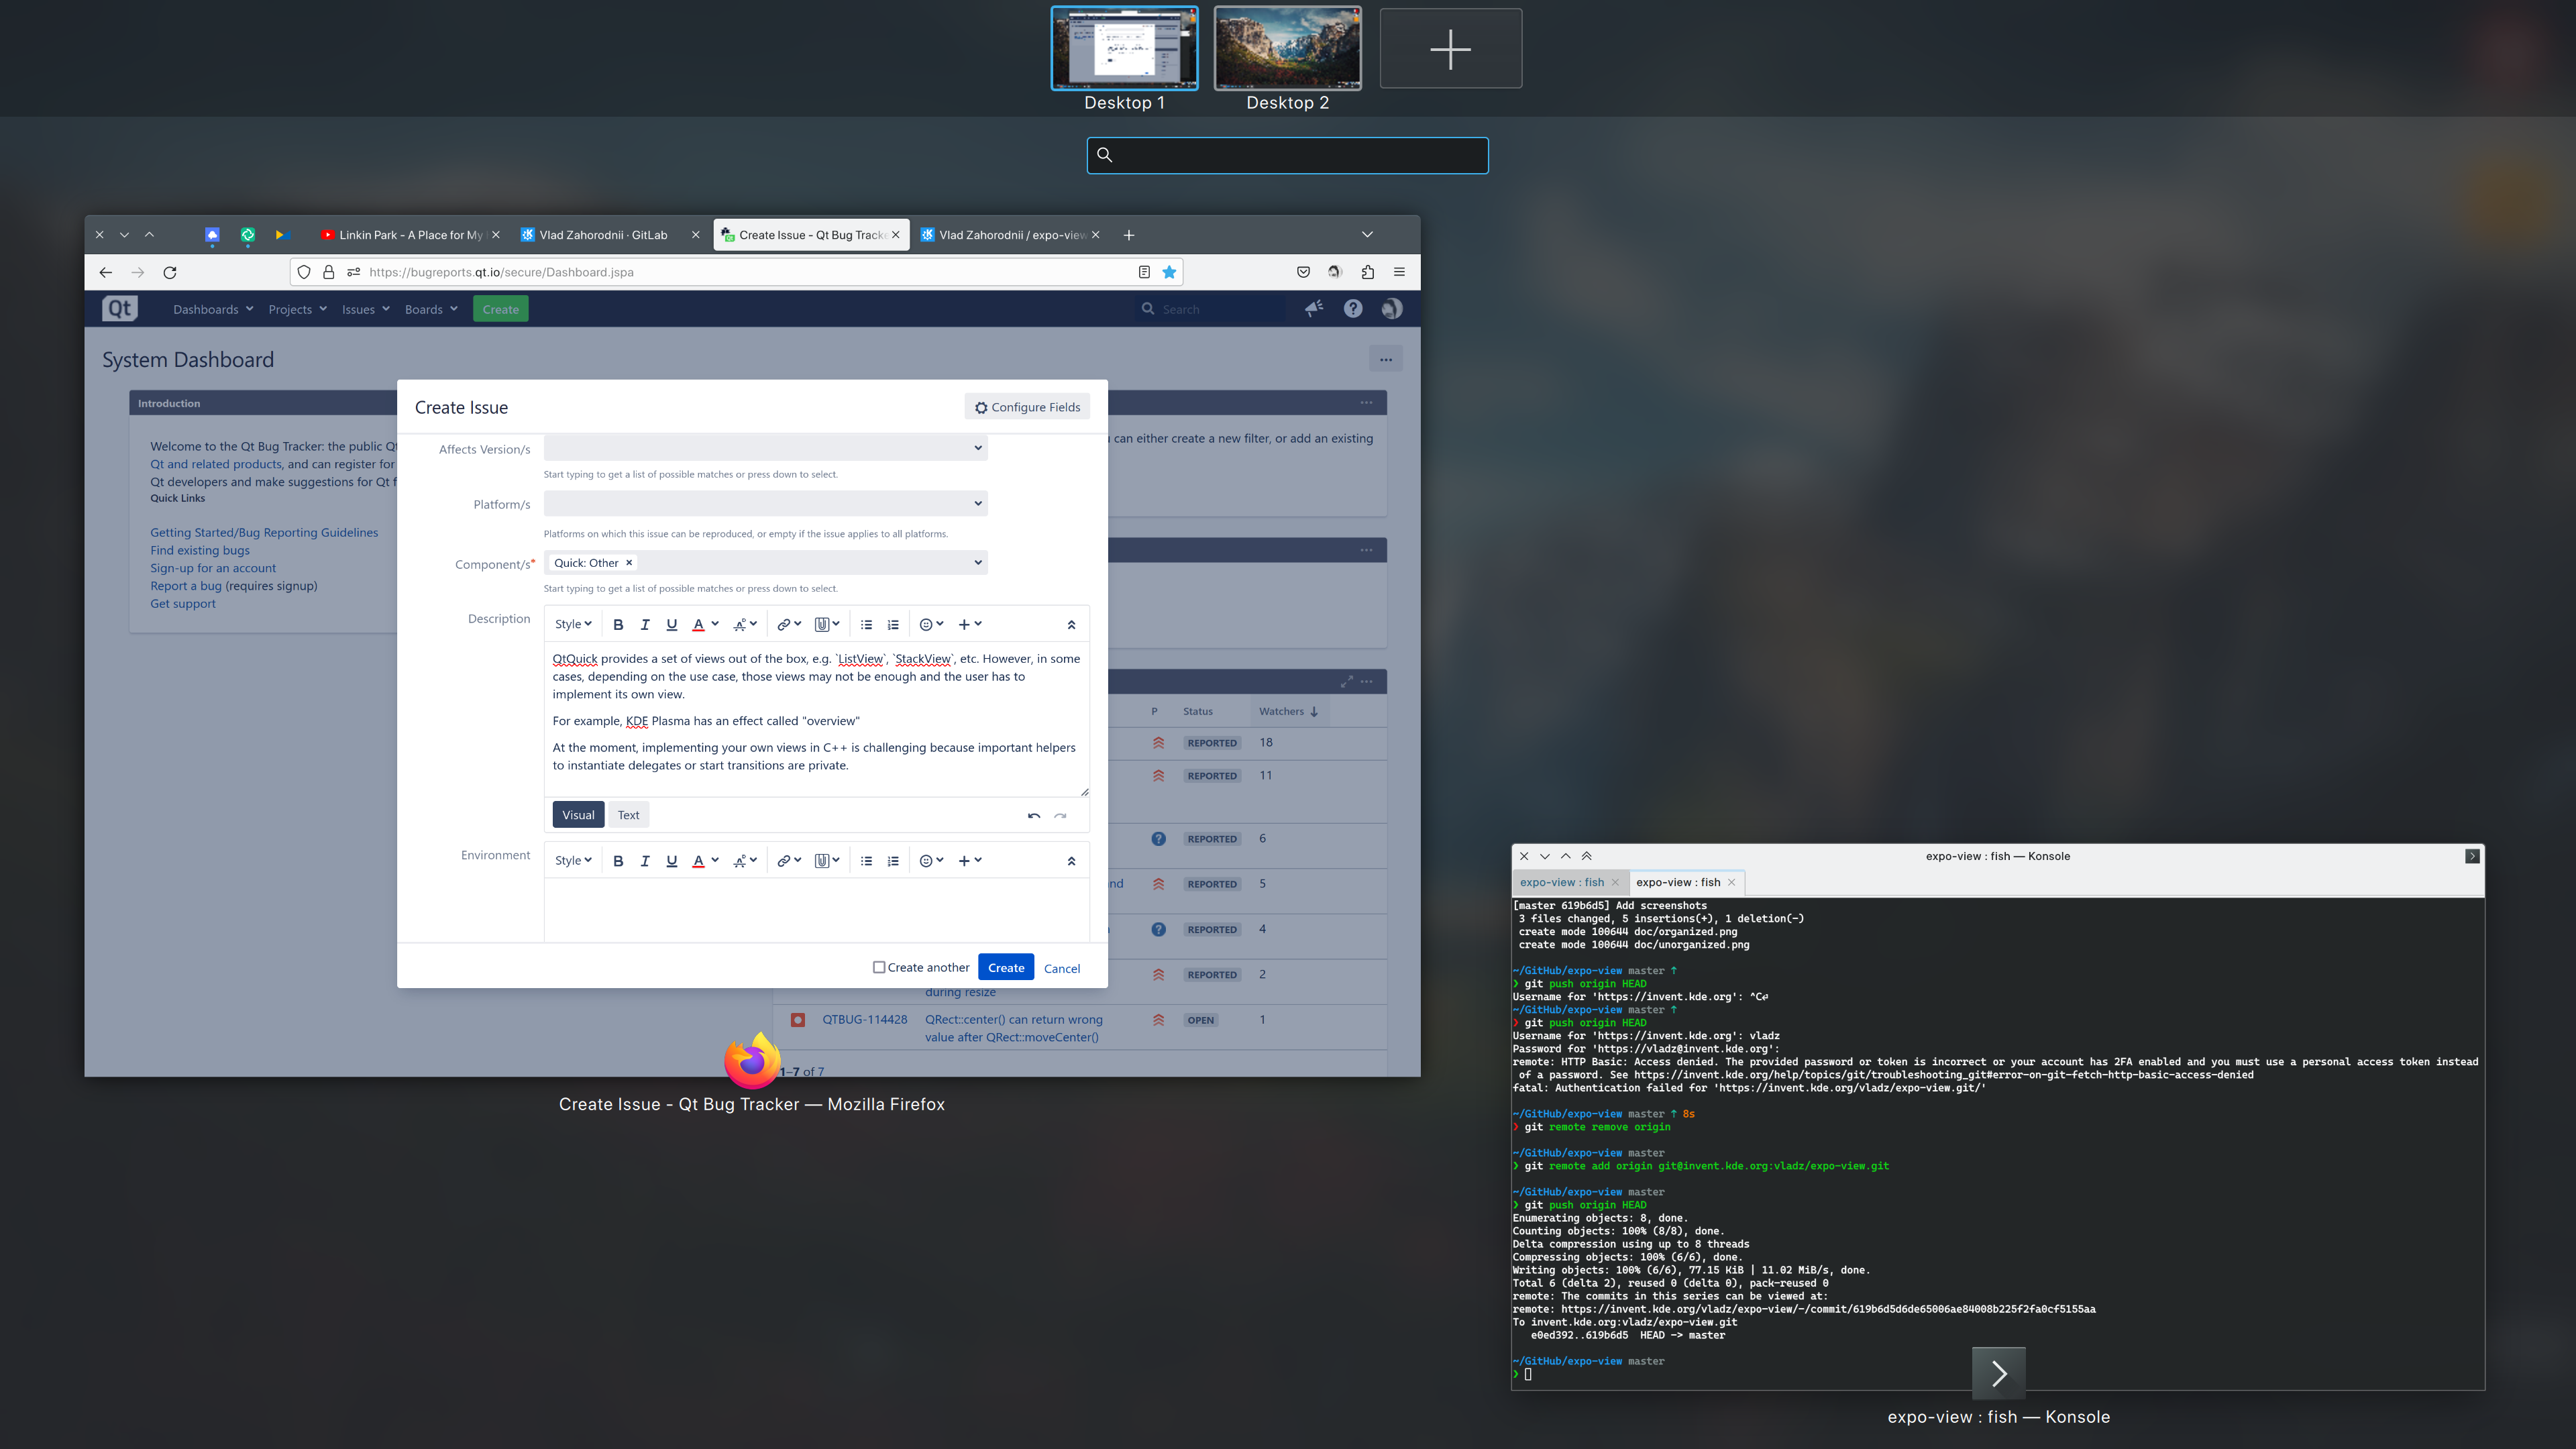Open Getting Started/Bug Reporting Guidelines link
The image size is (2576, 1449).
264,532
